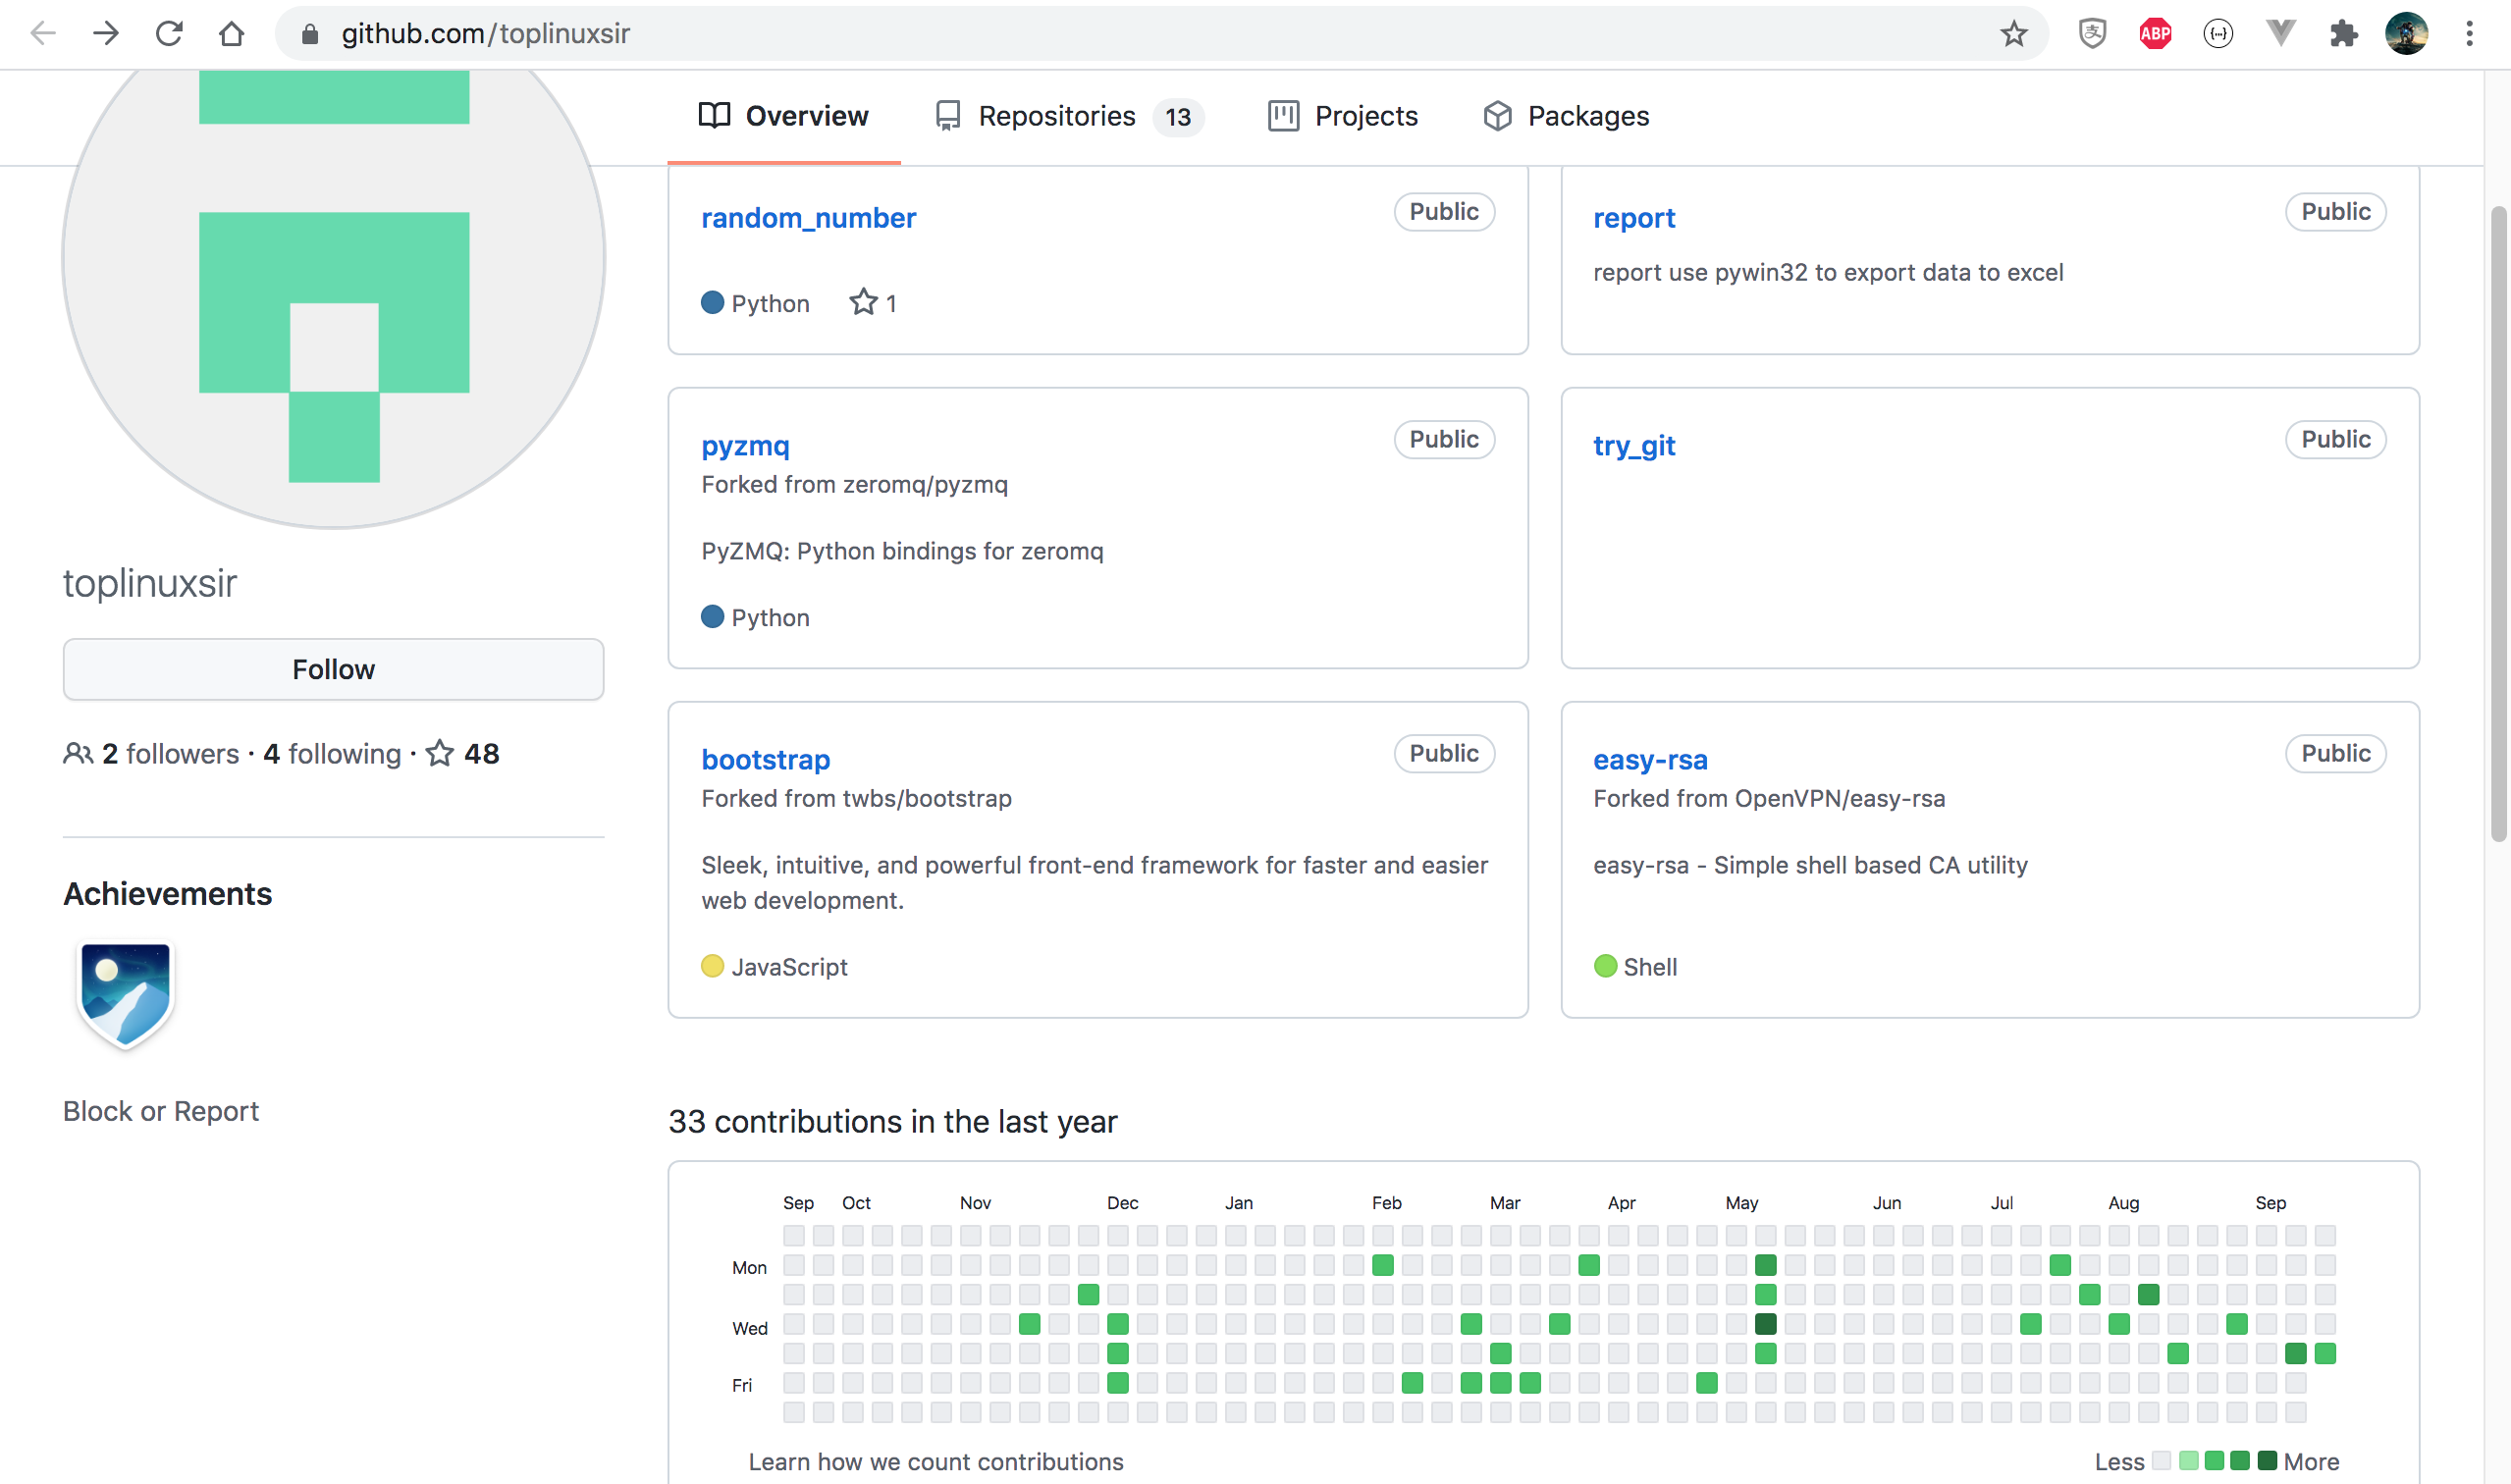Viewport: 2511px width, 1484px height.
Task: Open Chrome profile avatar
Action: 2407,34
